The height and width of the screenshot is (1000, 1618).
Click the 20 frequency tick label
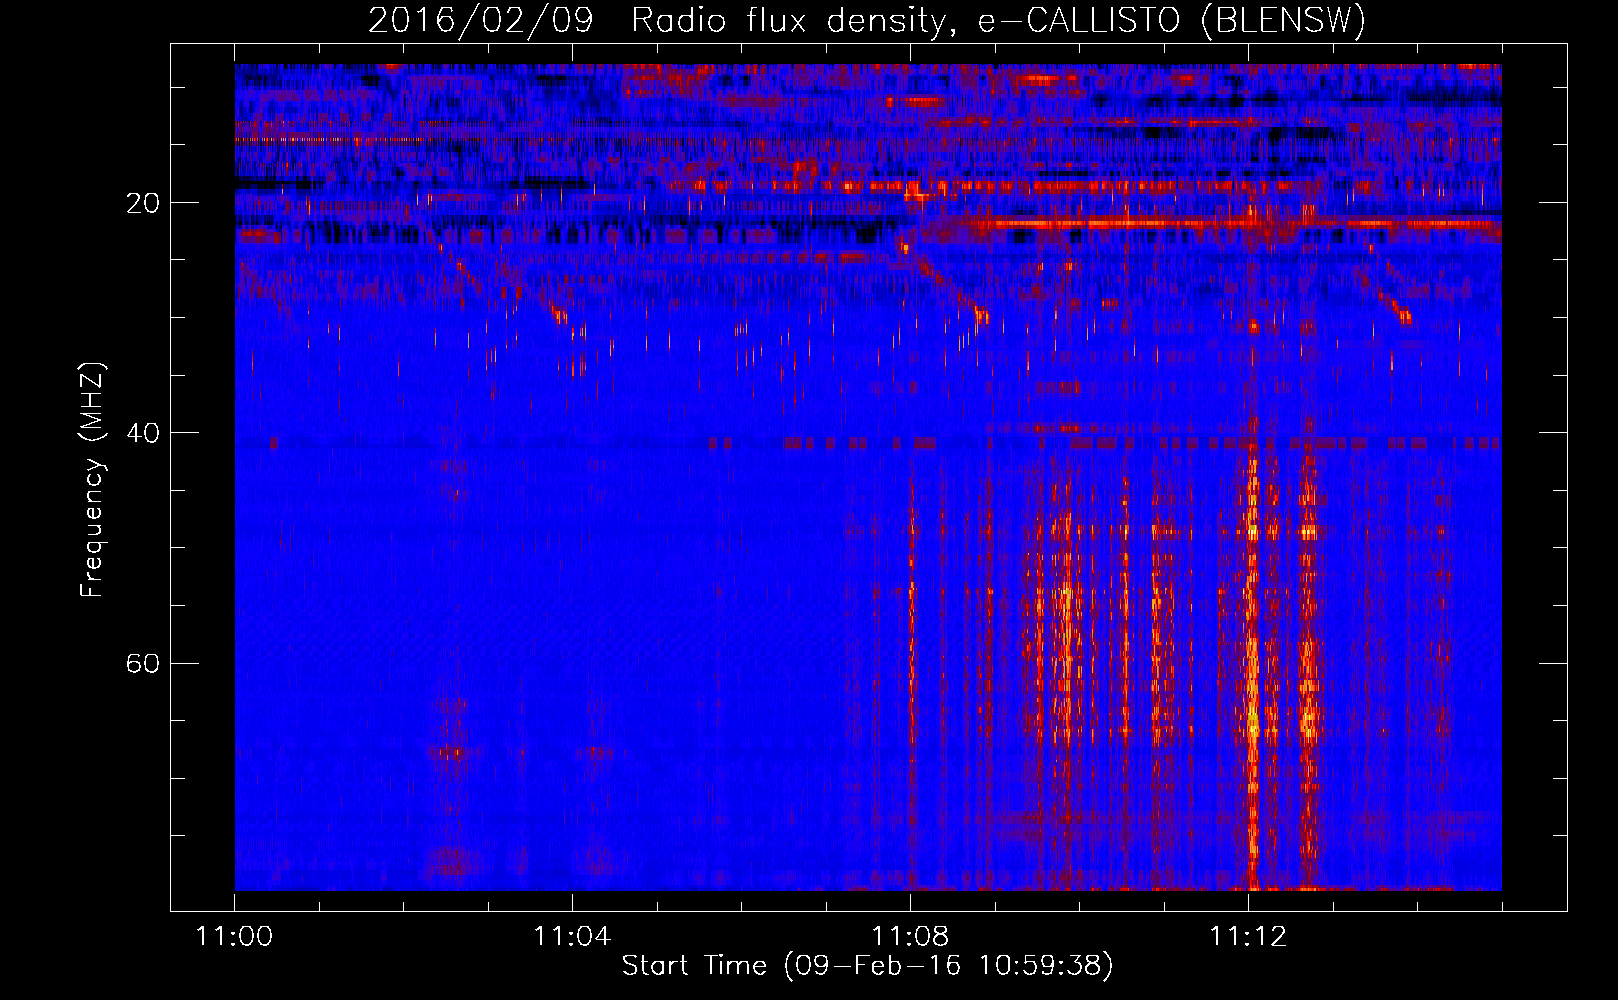143,203
